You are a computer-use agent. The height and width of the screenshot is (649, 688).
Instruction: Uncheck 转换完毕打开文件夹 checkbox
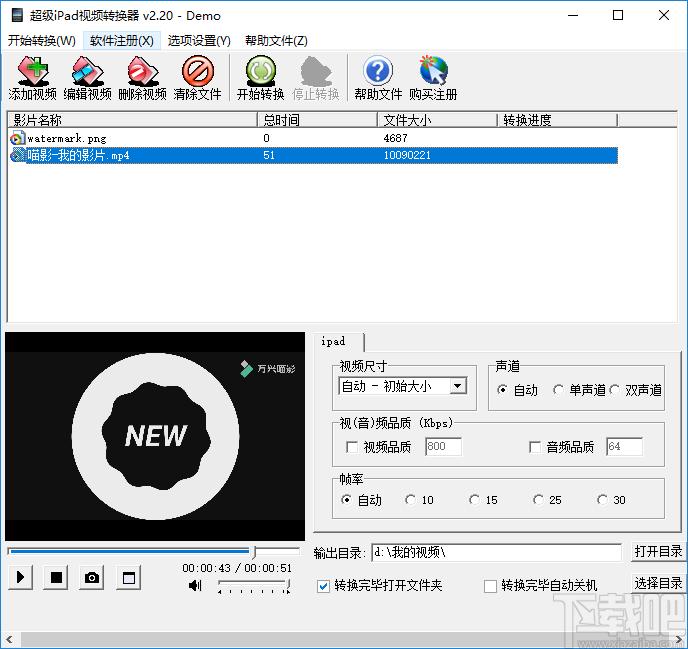tap(323, 586)
